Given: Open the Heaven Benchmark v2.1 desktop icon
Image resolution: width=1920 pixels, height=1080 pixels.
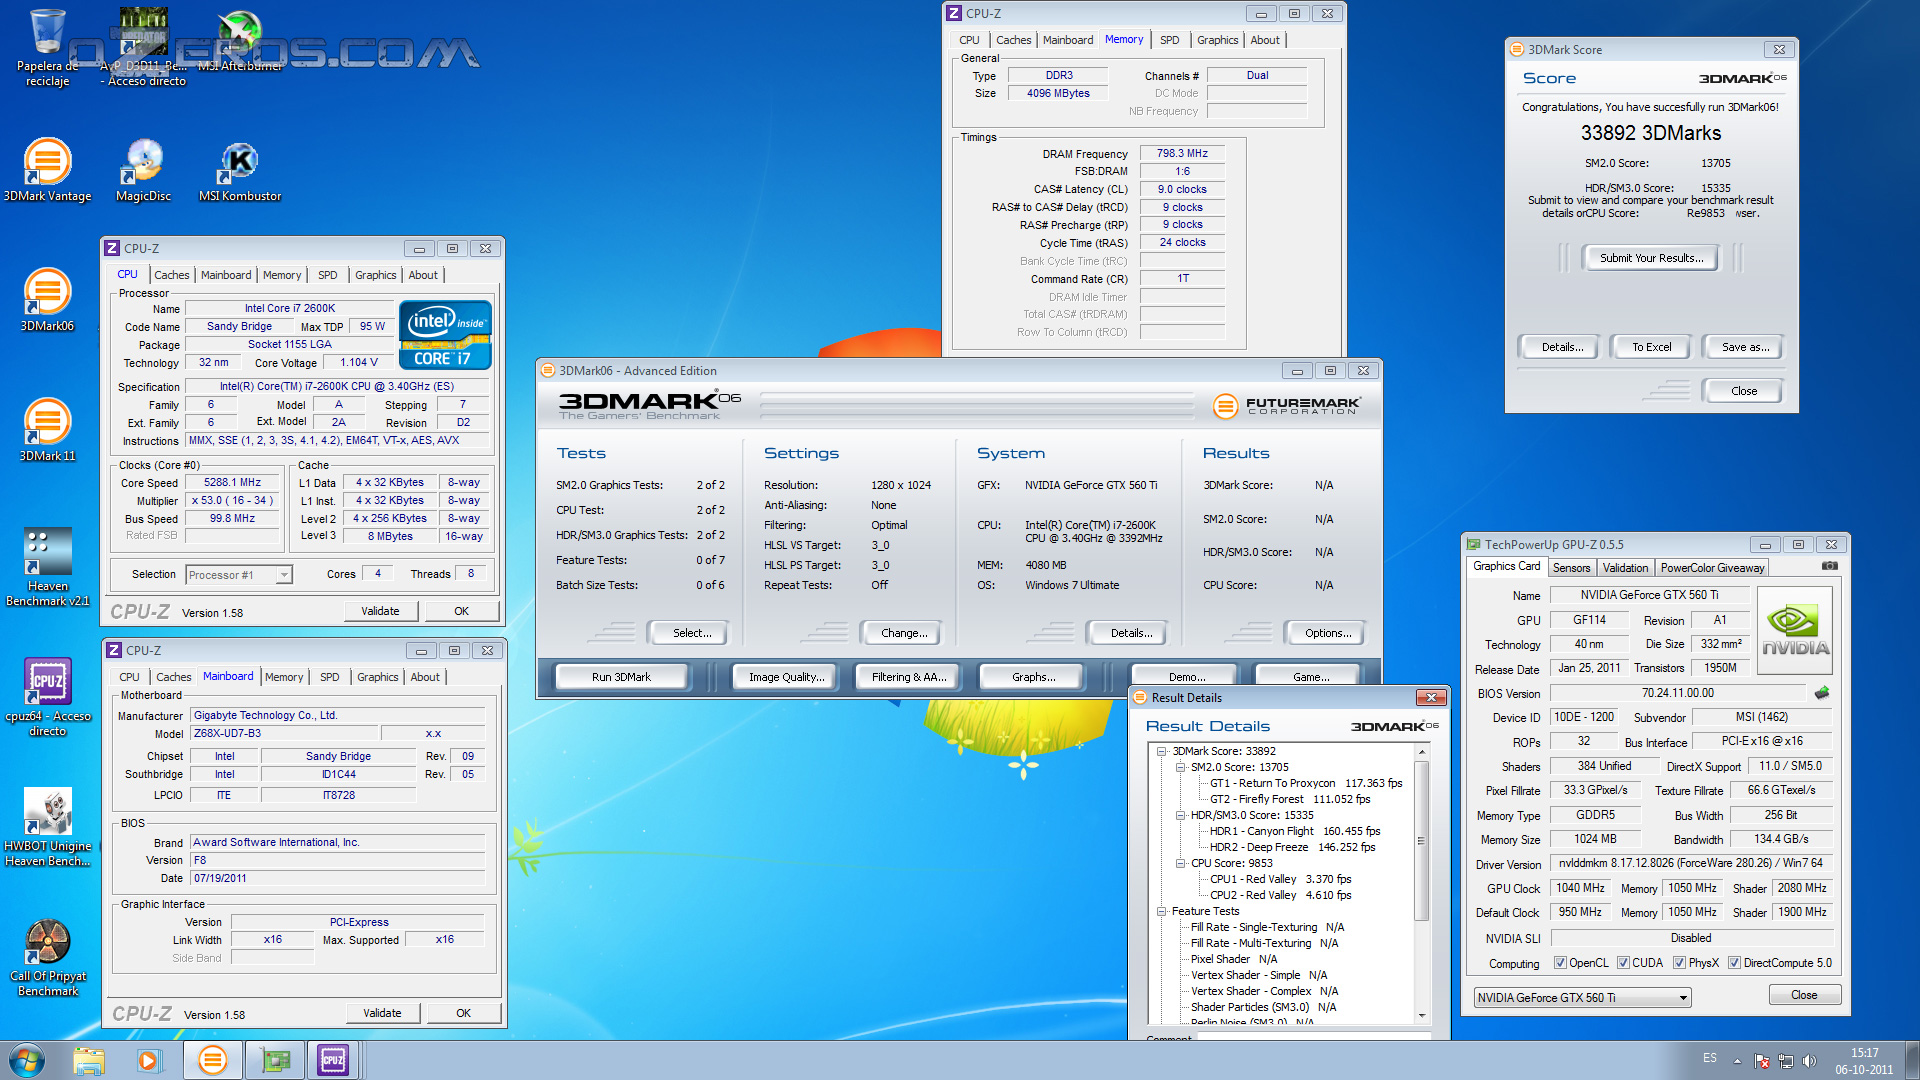Looking at the screenshot, I should [47, 567].
